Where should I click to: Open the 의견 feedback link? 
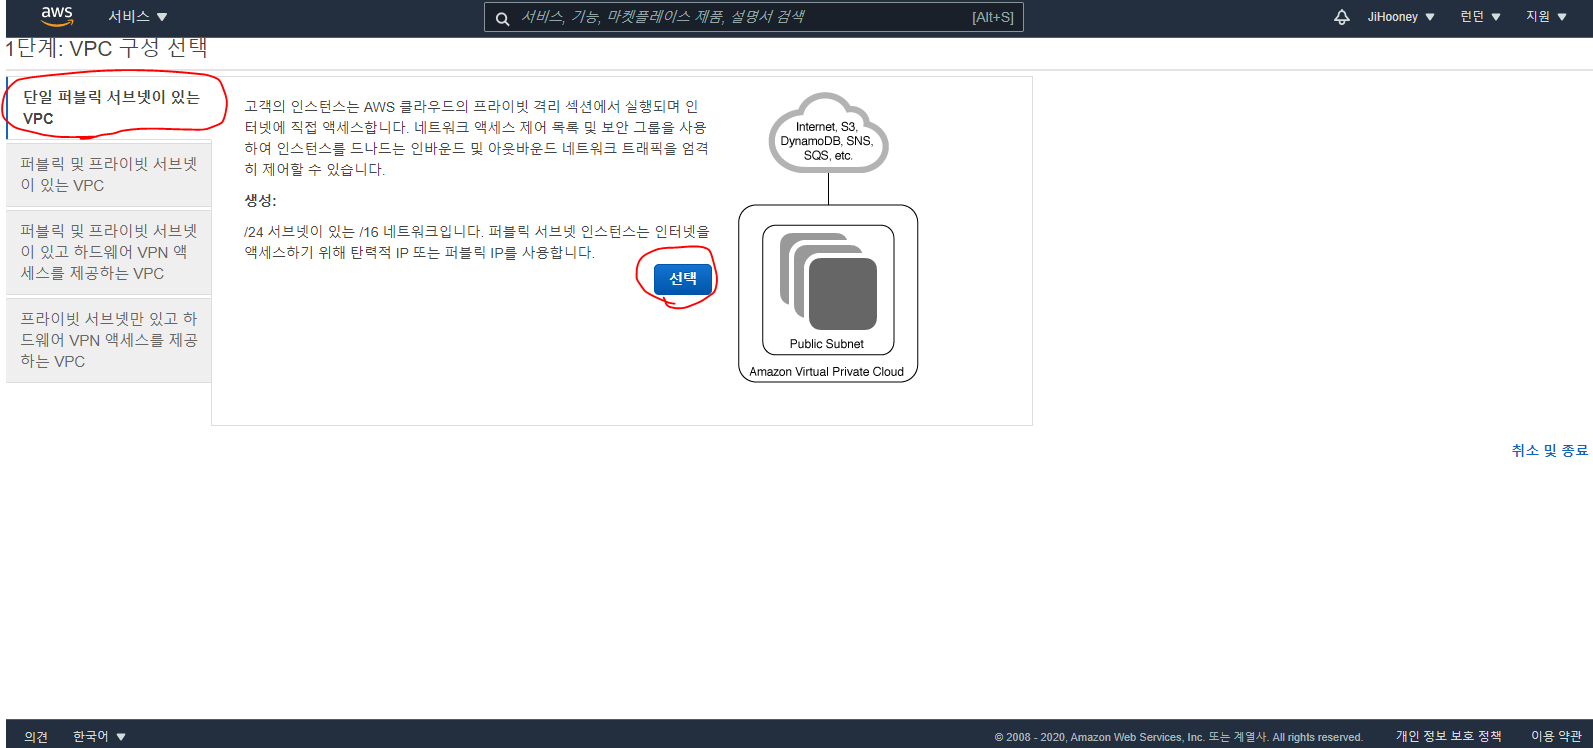(36, 736)
